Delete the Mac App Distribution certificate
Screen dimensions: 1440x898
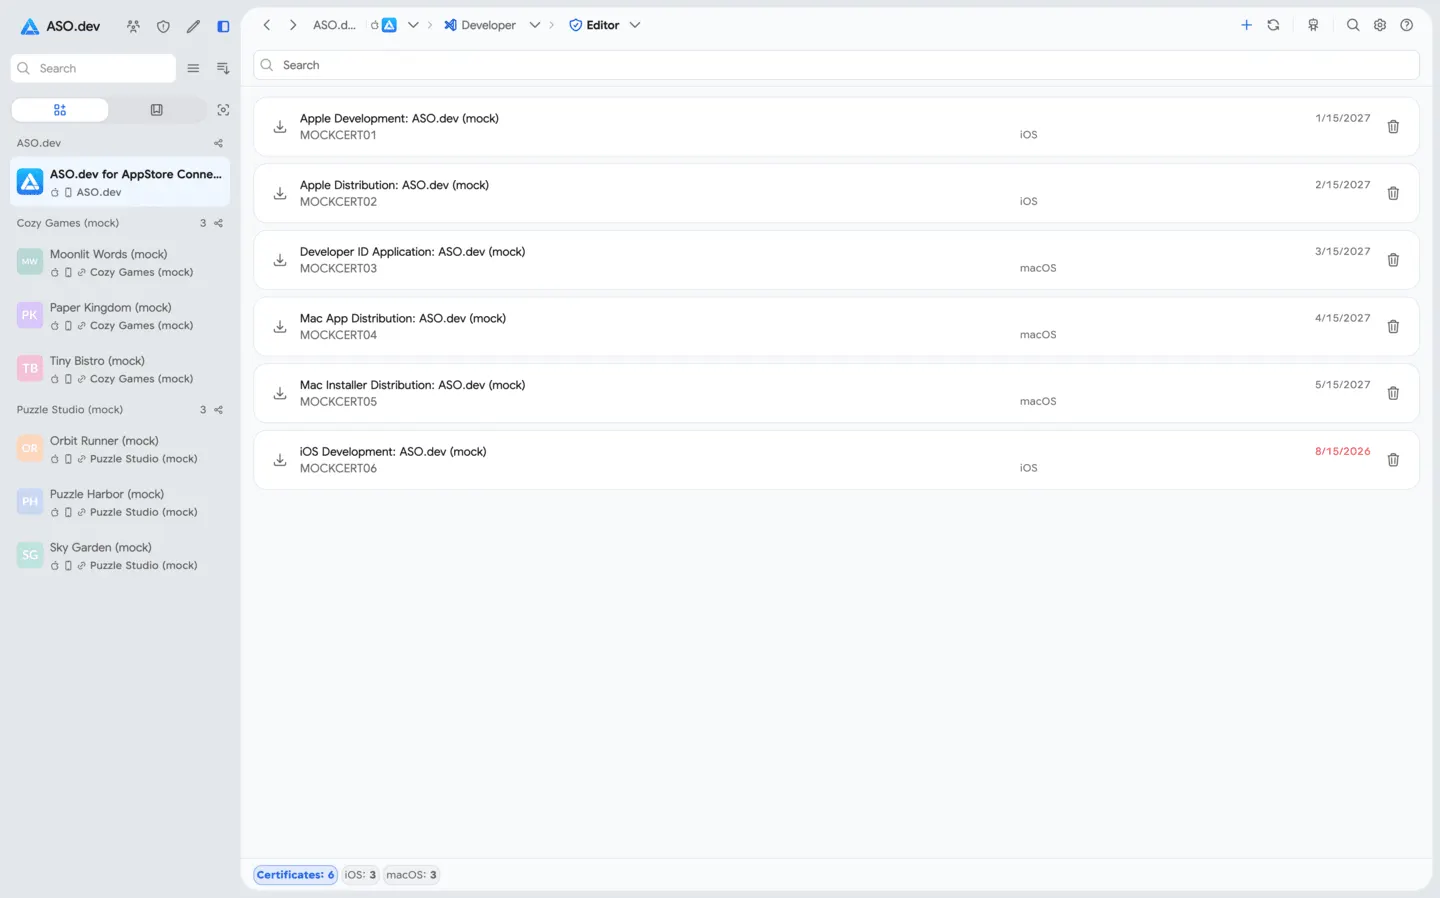[x=1393, y=327]
